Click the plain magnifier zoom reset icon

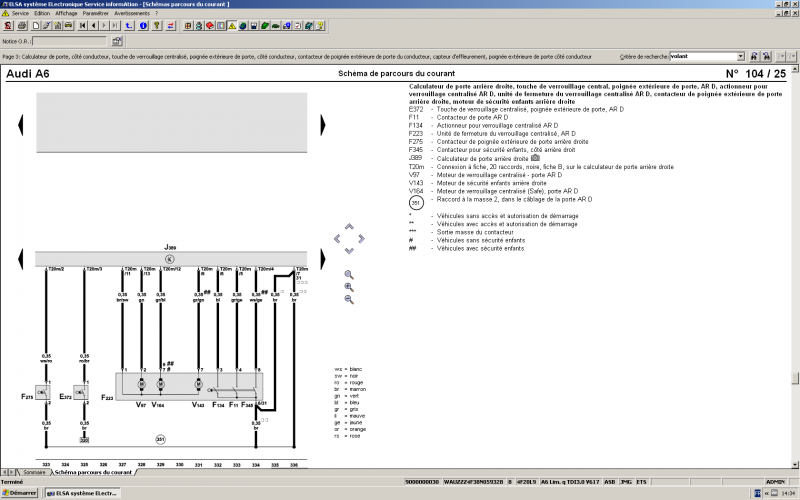(349, 275)
